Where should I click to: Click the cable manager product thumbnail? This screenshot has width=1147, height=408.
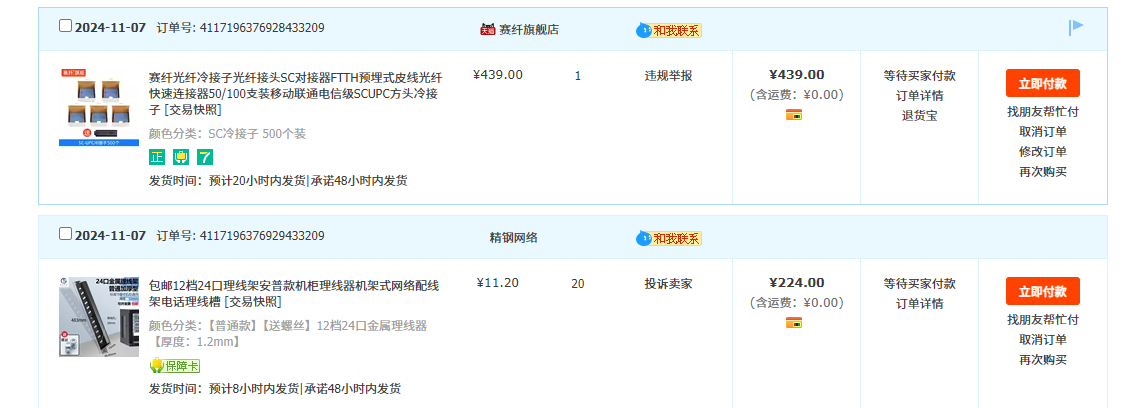[x=99, y=316]
